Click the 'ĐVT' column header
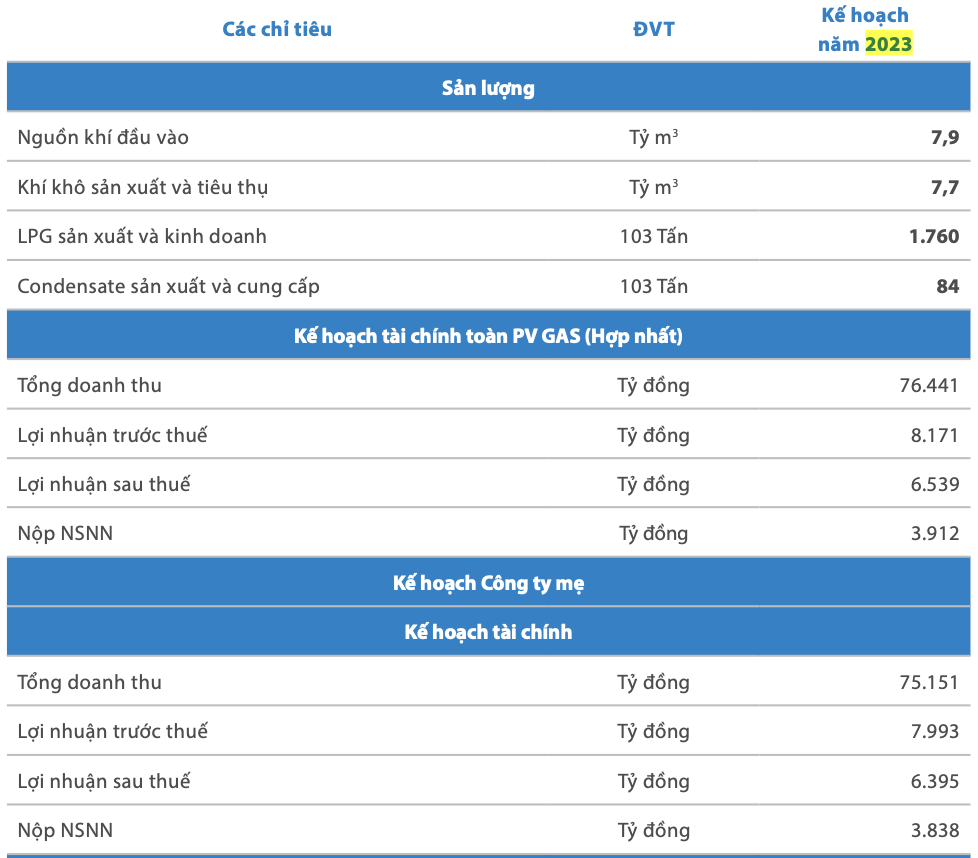 pyautogui.click(x=654, y=29)
